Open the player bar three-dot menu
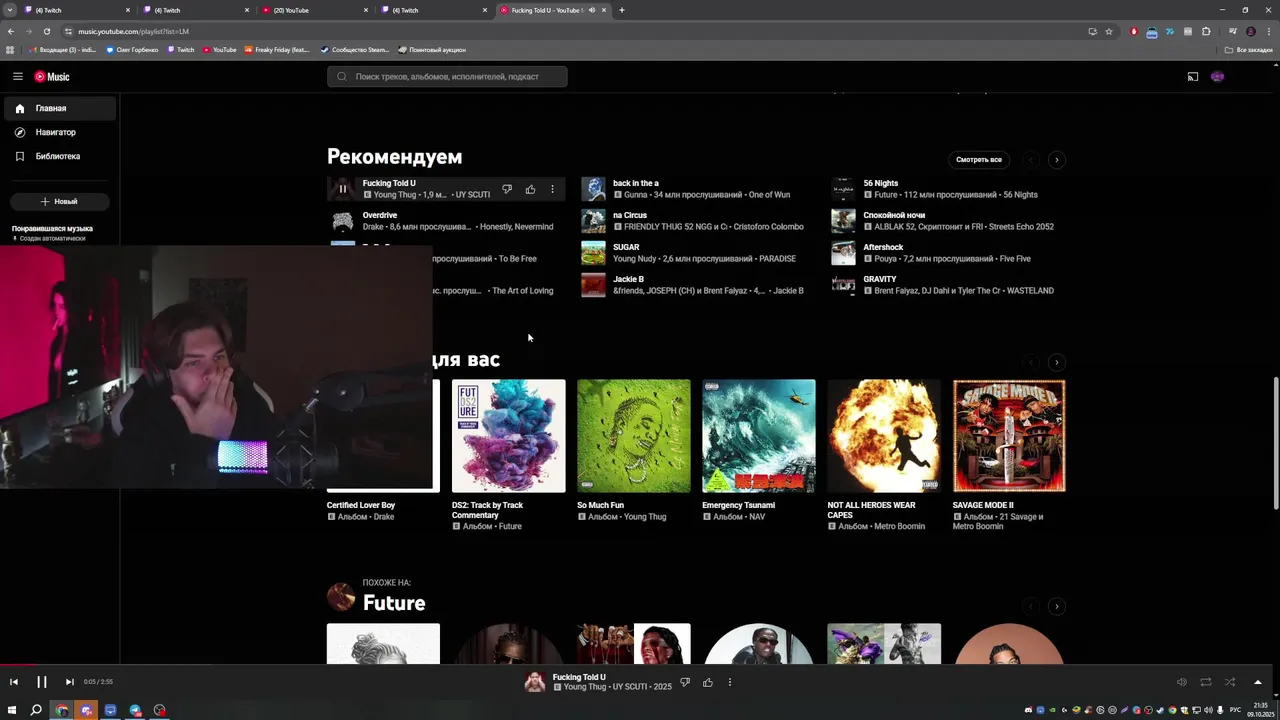 click(729, 682)
